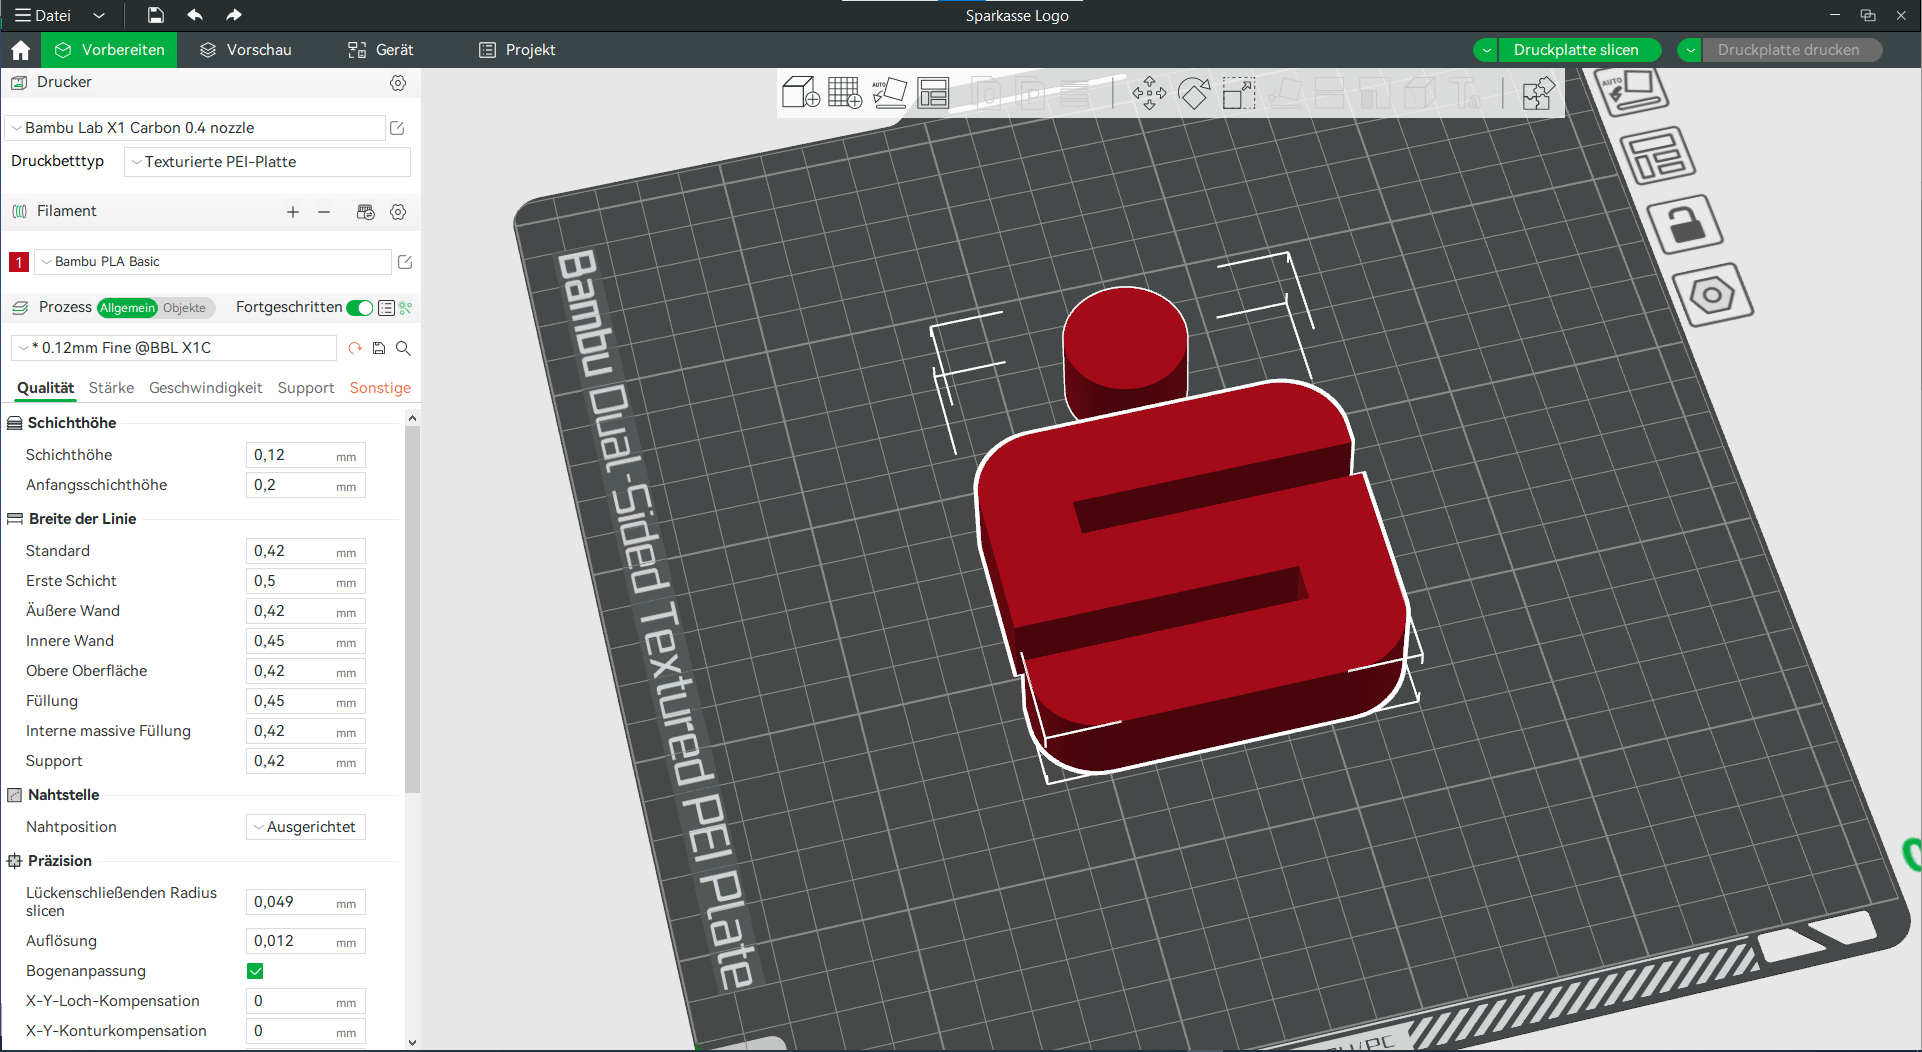Click the plate unlock padlock icon
Viewport: 1922px width, 1052px height.
pyautogui.click(x=1685, y=224)
